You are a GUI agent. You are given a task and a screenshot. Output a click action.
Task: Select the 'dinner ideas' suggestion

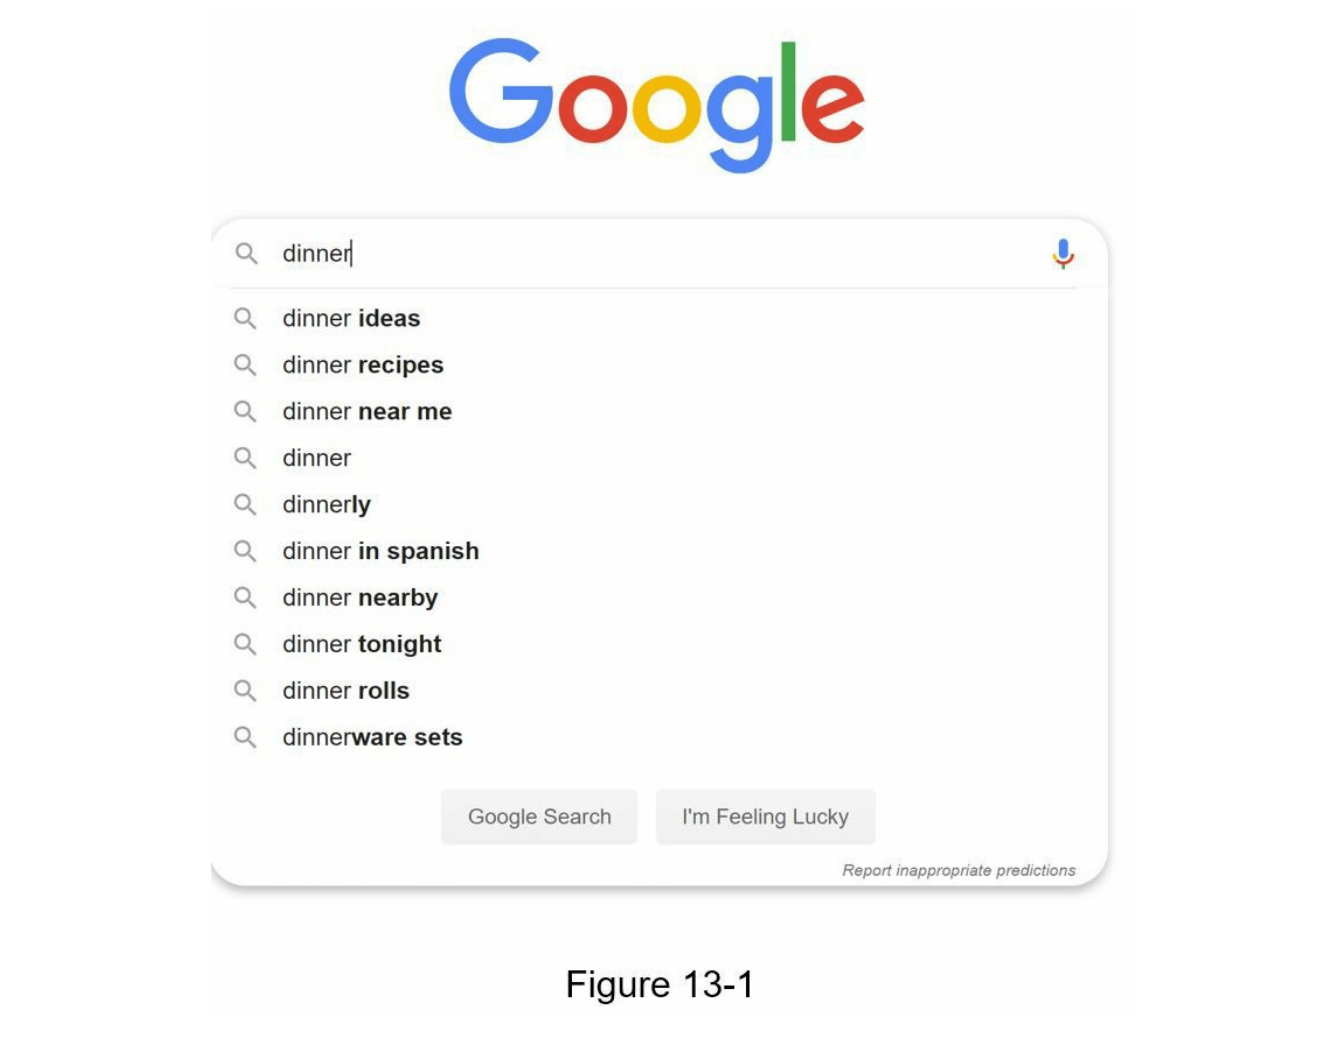[351, 319]
